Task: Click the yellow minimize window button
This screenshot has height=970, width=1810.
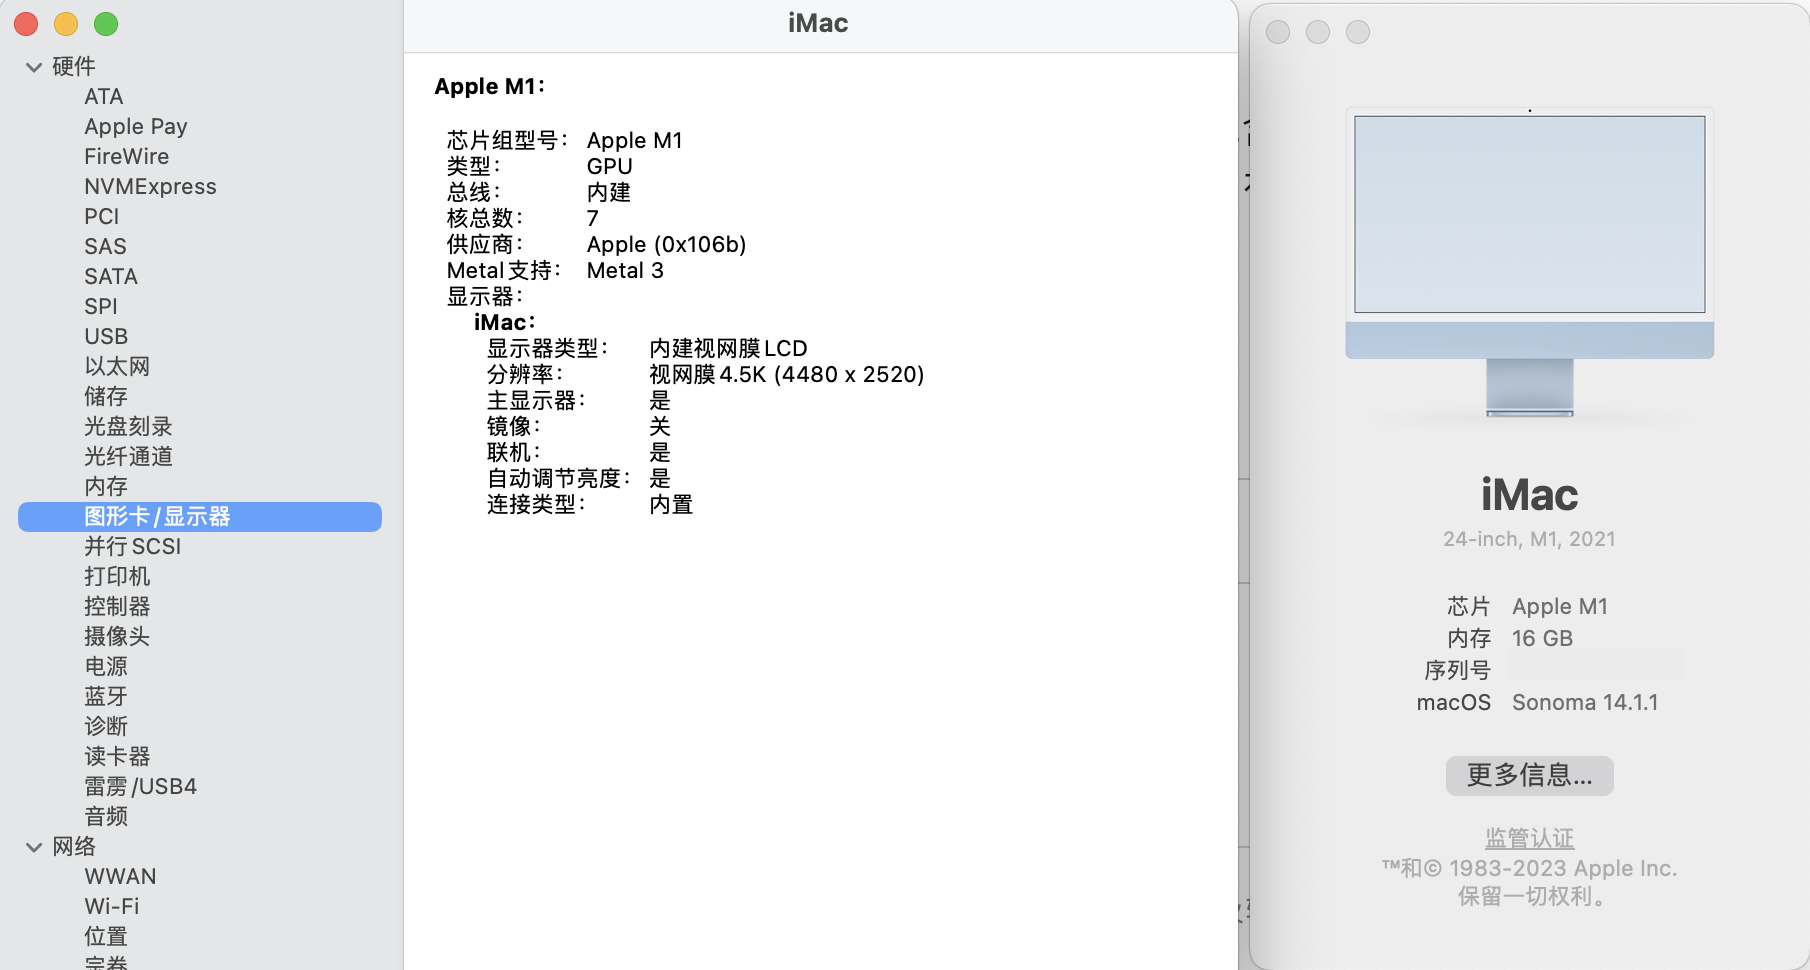Action: [66, 24]
